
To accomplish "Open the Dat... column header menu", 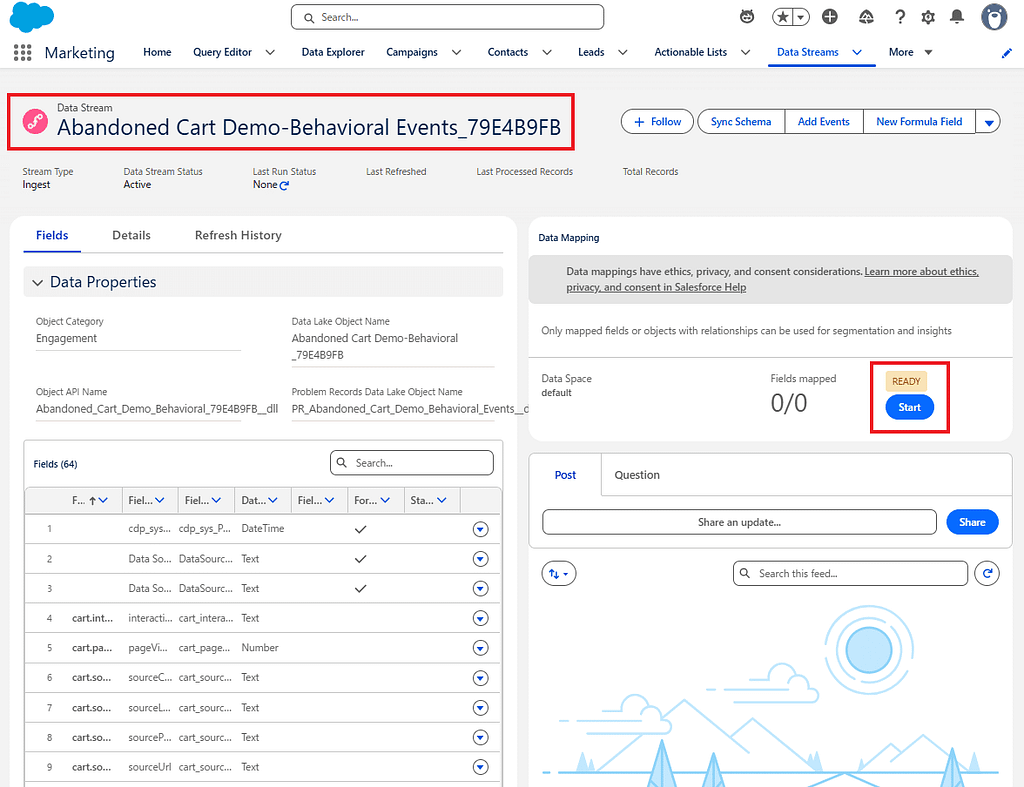I will point(273,500).
